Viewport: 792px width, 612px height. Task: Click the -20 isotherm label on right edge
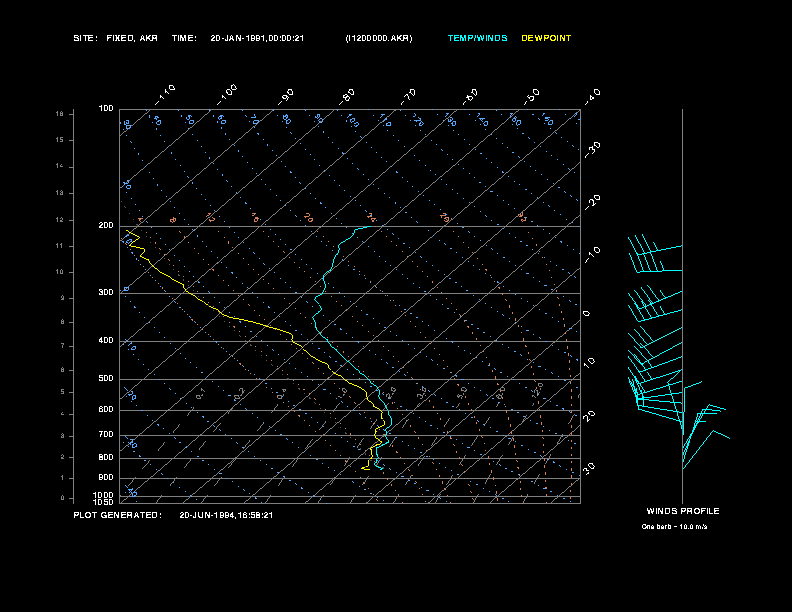[592, 202]
